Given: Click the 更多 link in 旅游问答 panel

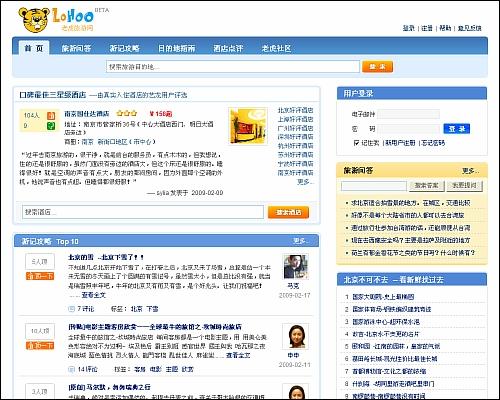Looking at the screenshot, I should point(470,171).
